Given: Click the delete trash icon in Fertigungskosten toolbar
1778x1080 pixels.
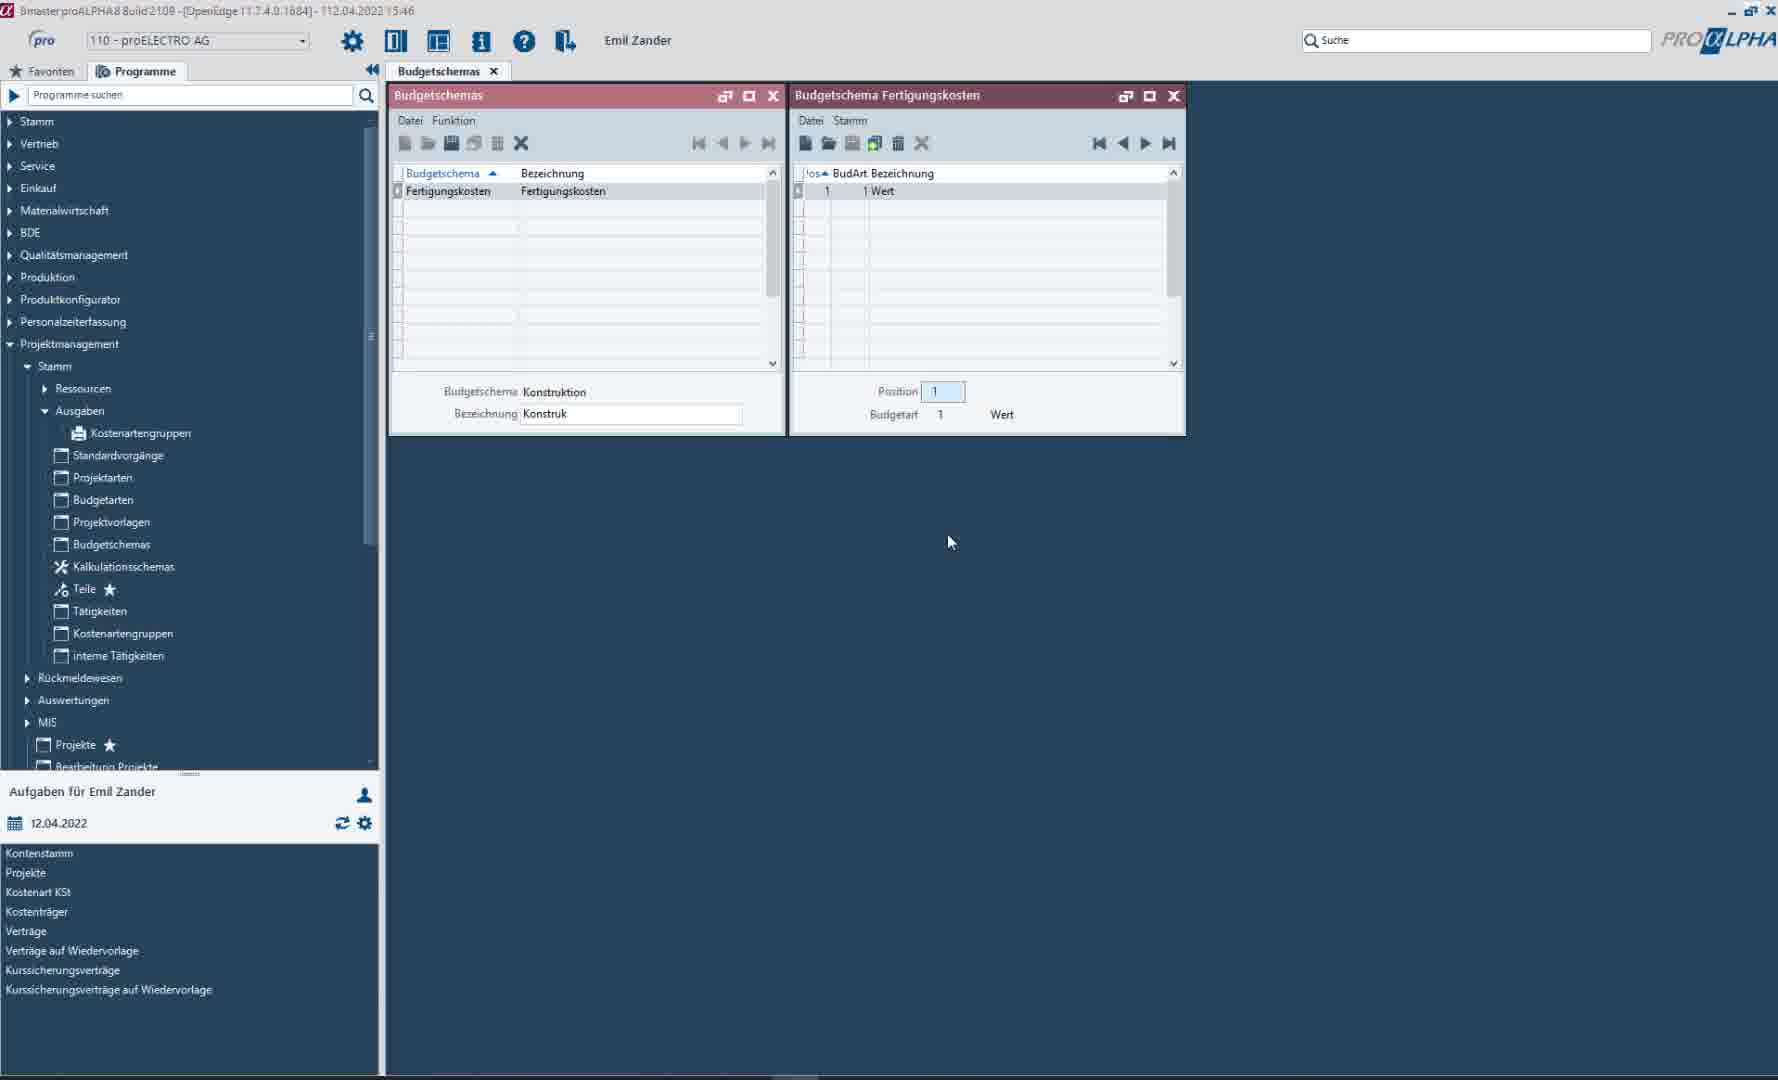Looking at the screenshot, I should (898, 143).
